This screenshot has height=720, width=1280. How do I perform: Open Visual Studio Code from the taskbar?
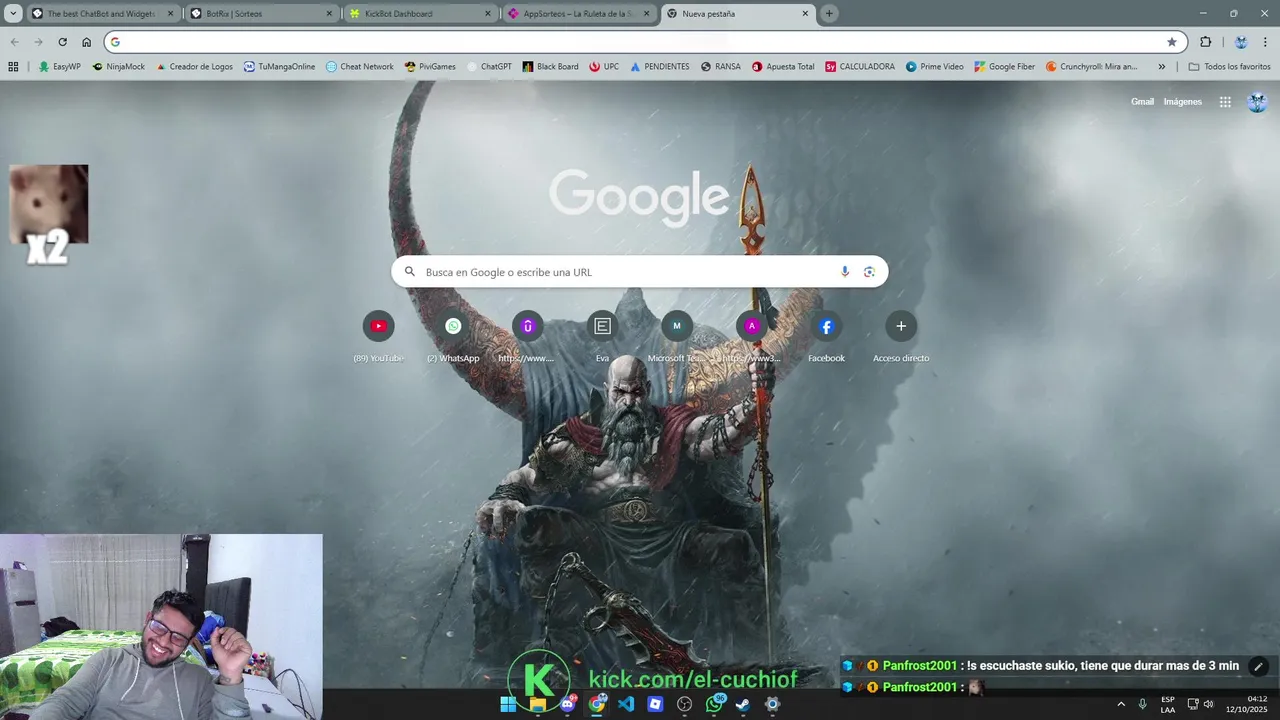626,704
